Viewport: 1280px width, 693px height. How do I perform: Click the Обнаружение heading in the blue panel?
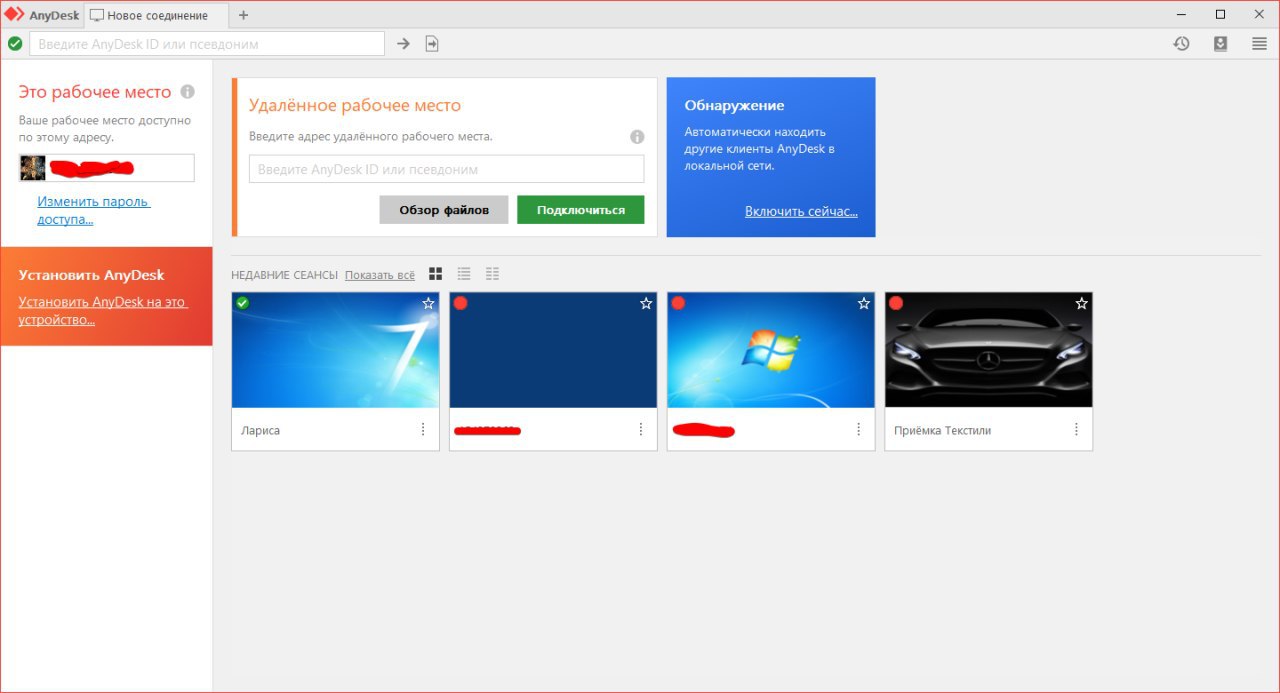pyautogui.click(x=734, y=106)
